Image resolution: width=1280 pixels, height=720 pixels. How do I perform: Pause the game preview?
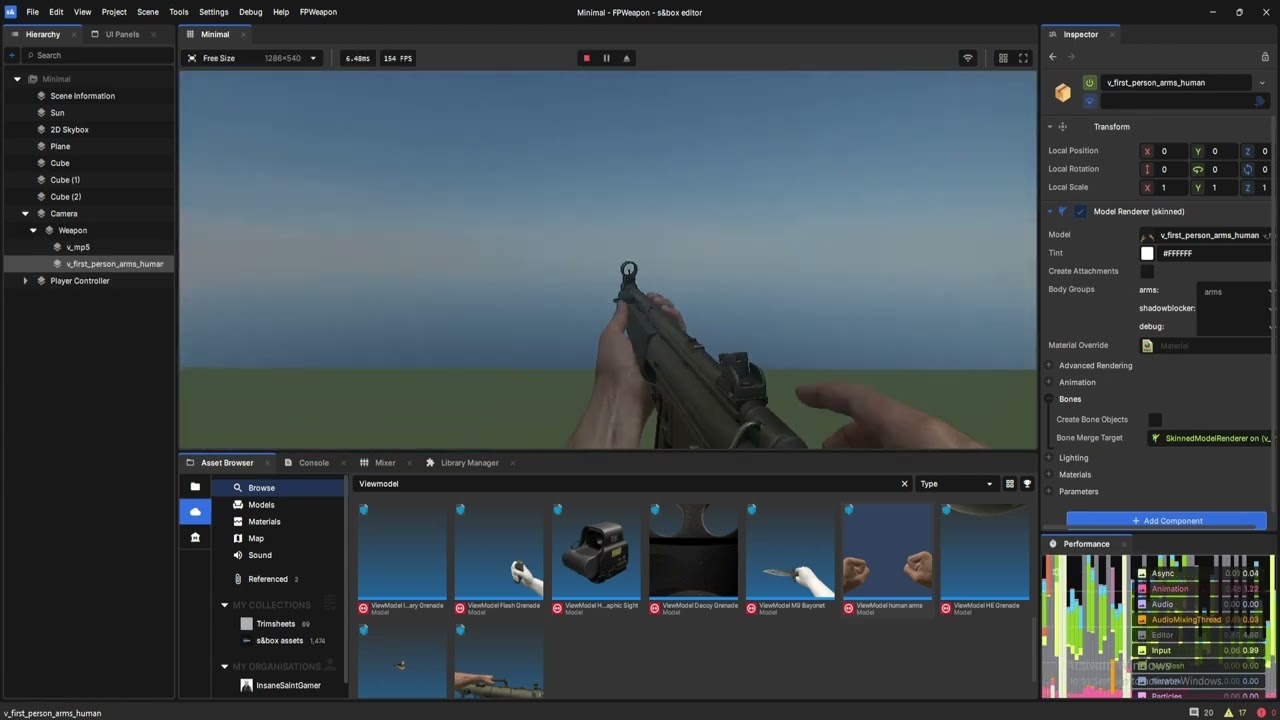click(x=606, y=58)
